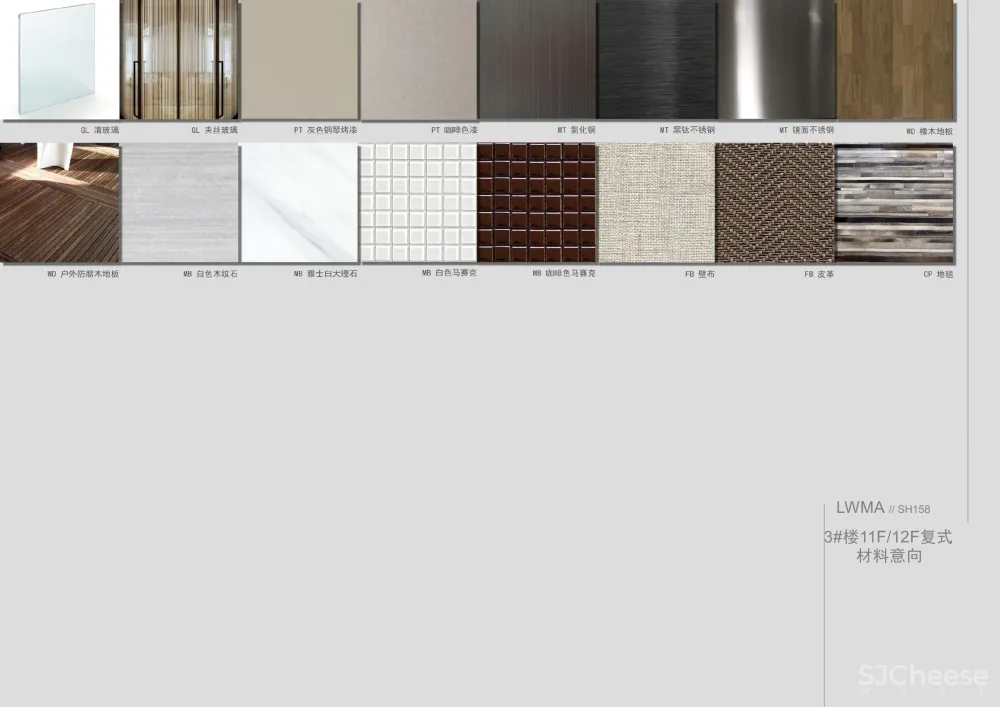Select the white mosaic tile swatch
Image resolution: width=1000 pixels, height=707 pixels.
point(418,203)
